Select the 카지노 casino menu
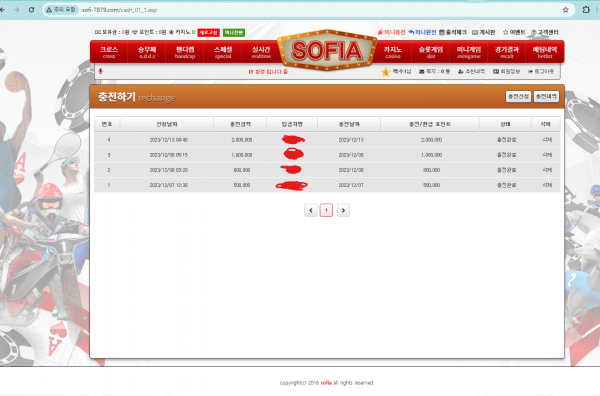The width and height of the screenshot is (600, 396). 393,52
